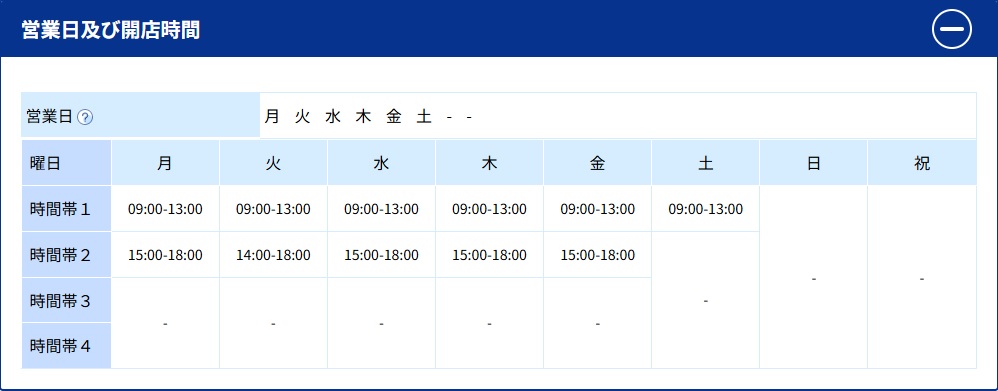Click the 営業日及び開店時間 header title
998x391 pixels.
(111, 29)
